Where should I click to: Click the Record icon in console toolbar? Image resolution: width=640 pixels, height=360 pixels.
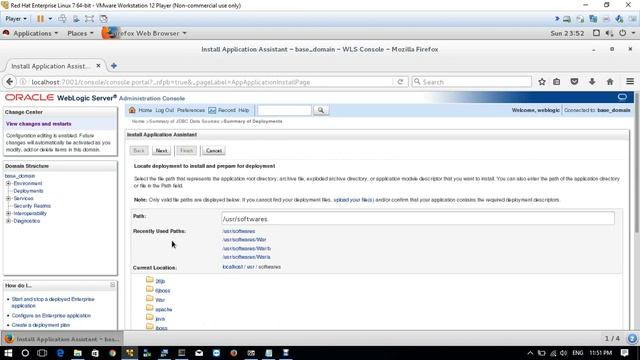click(x=212, y=110)
